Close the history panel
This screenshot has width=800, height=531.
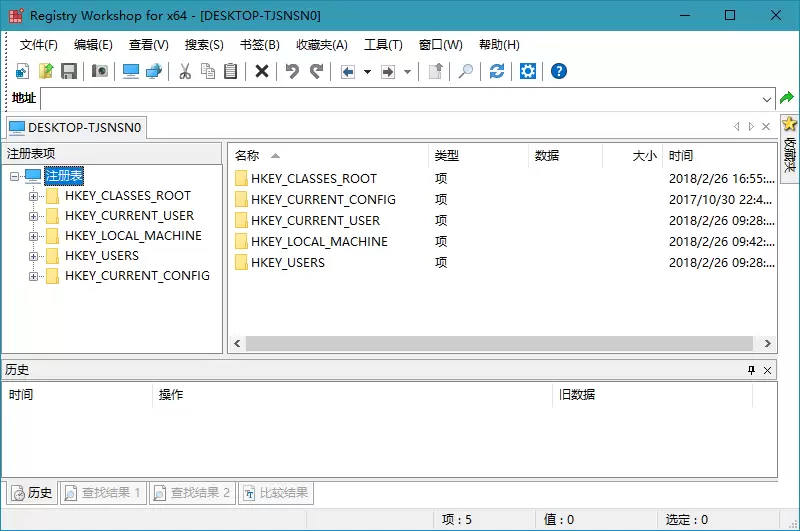point(767,370)
